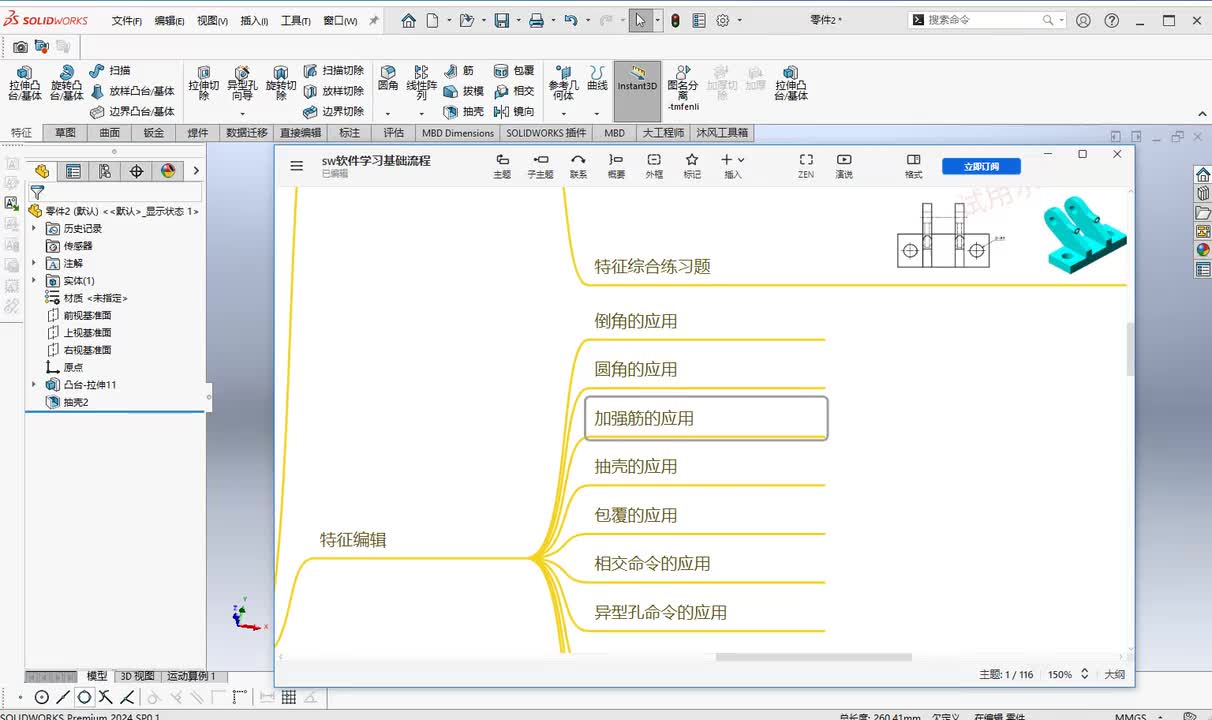Viewport: 1212px width, 720px height.
Task: Open the 参考几何体 dropdown arrow
Action: (x=563, y=113)
